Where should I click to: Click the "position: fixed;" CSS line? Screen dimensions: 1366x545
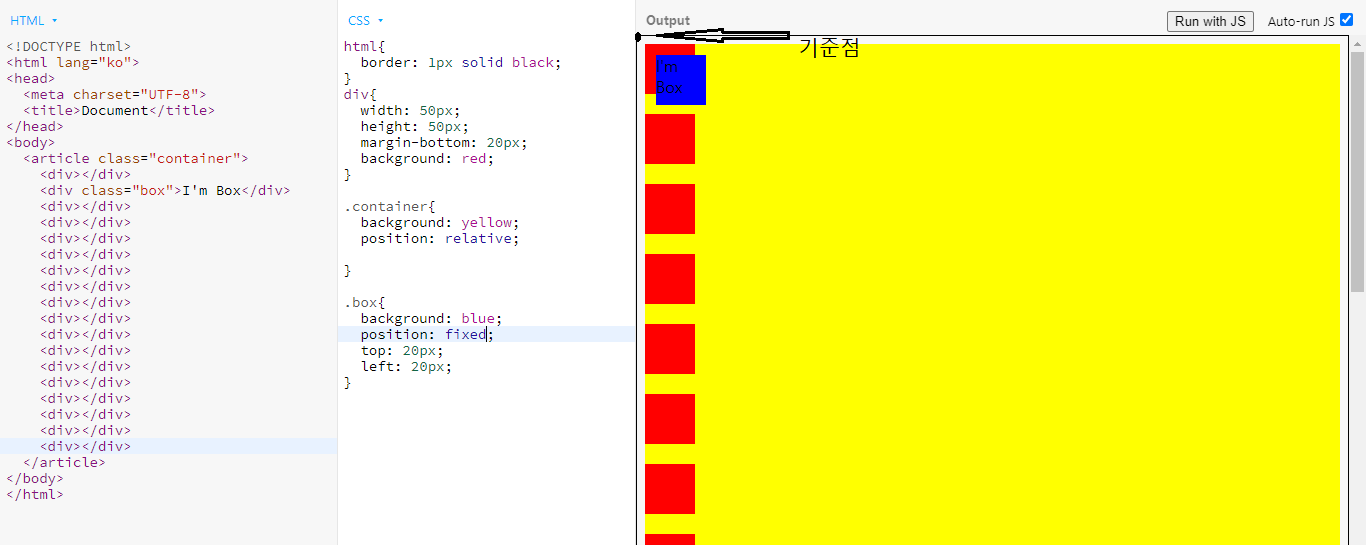click(x=428, y=334)
